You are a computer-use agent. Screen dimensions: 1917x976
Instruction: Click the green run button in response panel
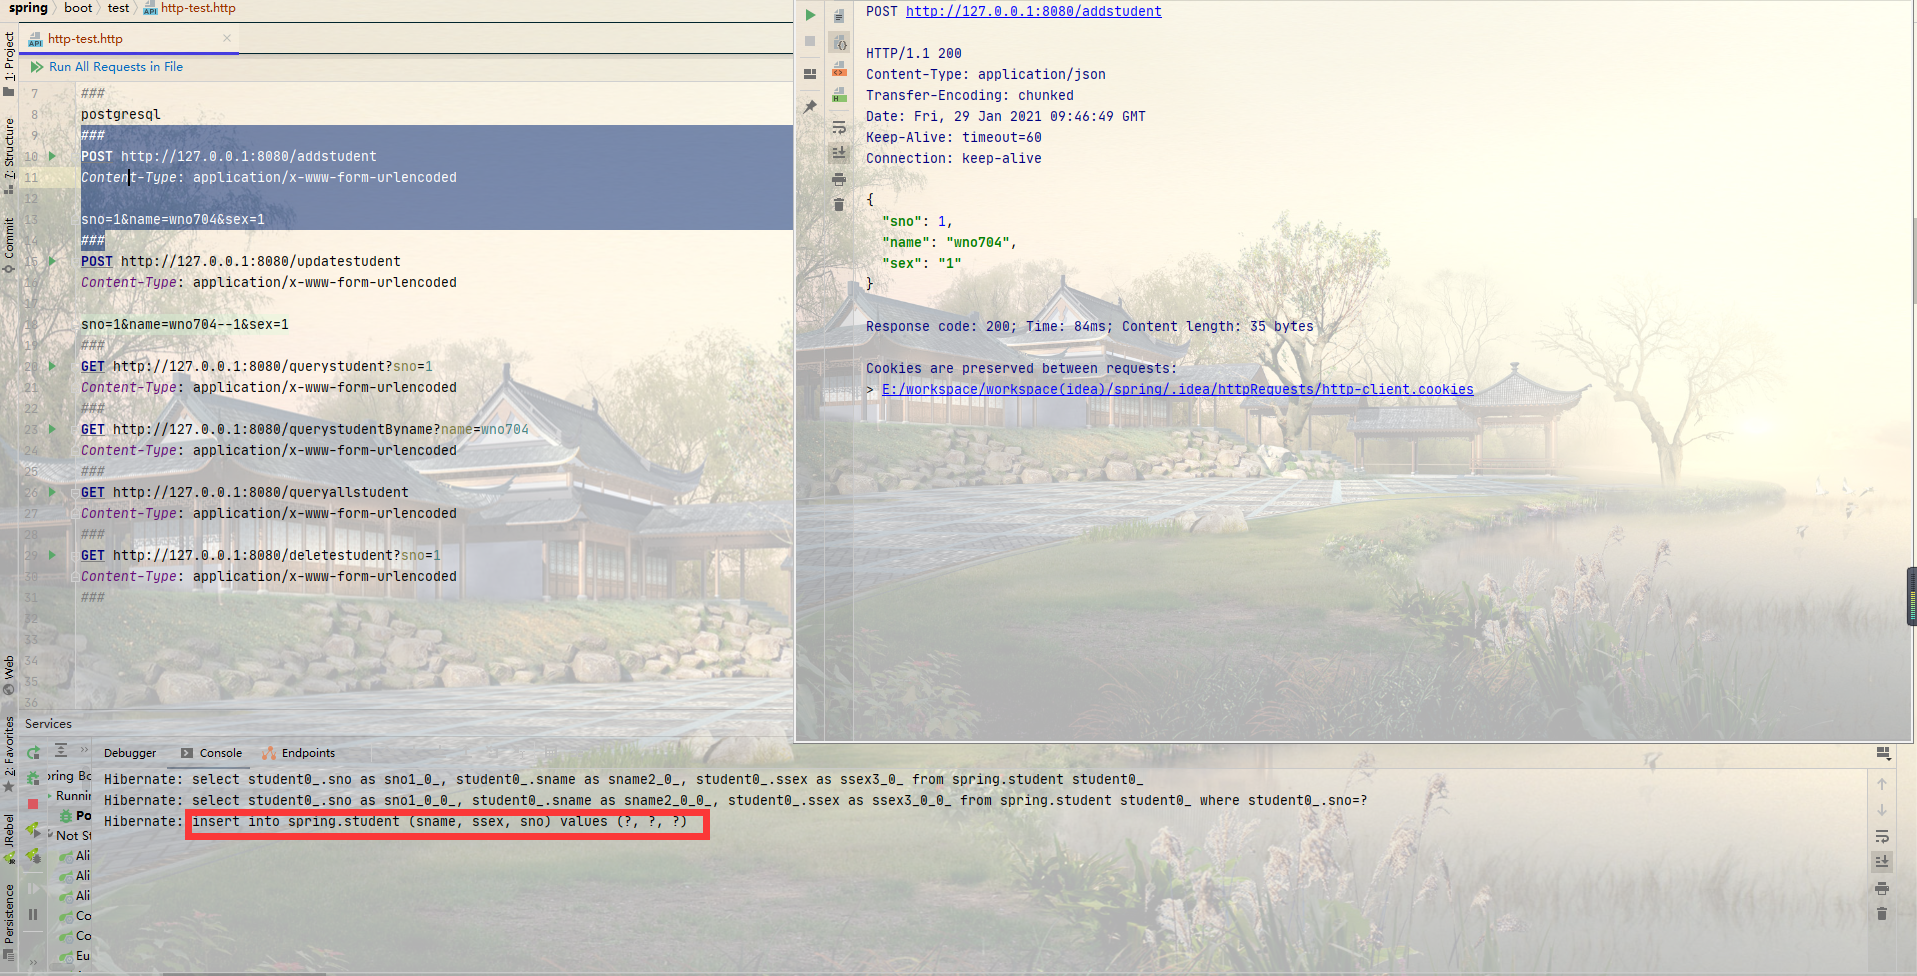[810, 15]
